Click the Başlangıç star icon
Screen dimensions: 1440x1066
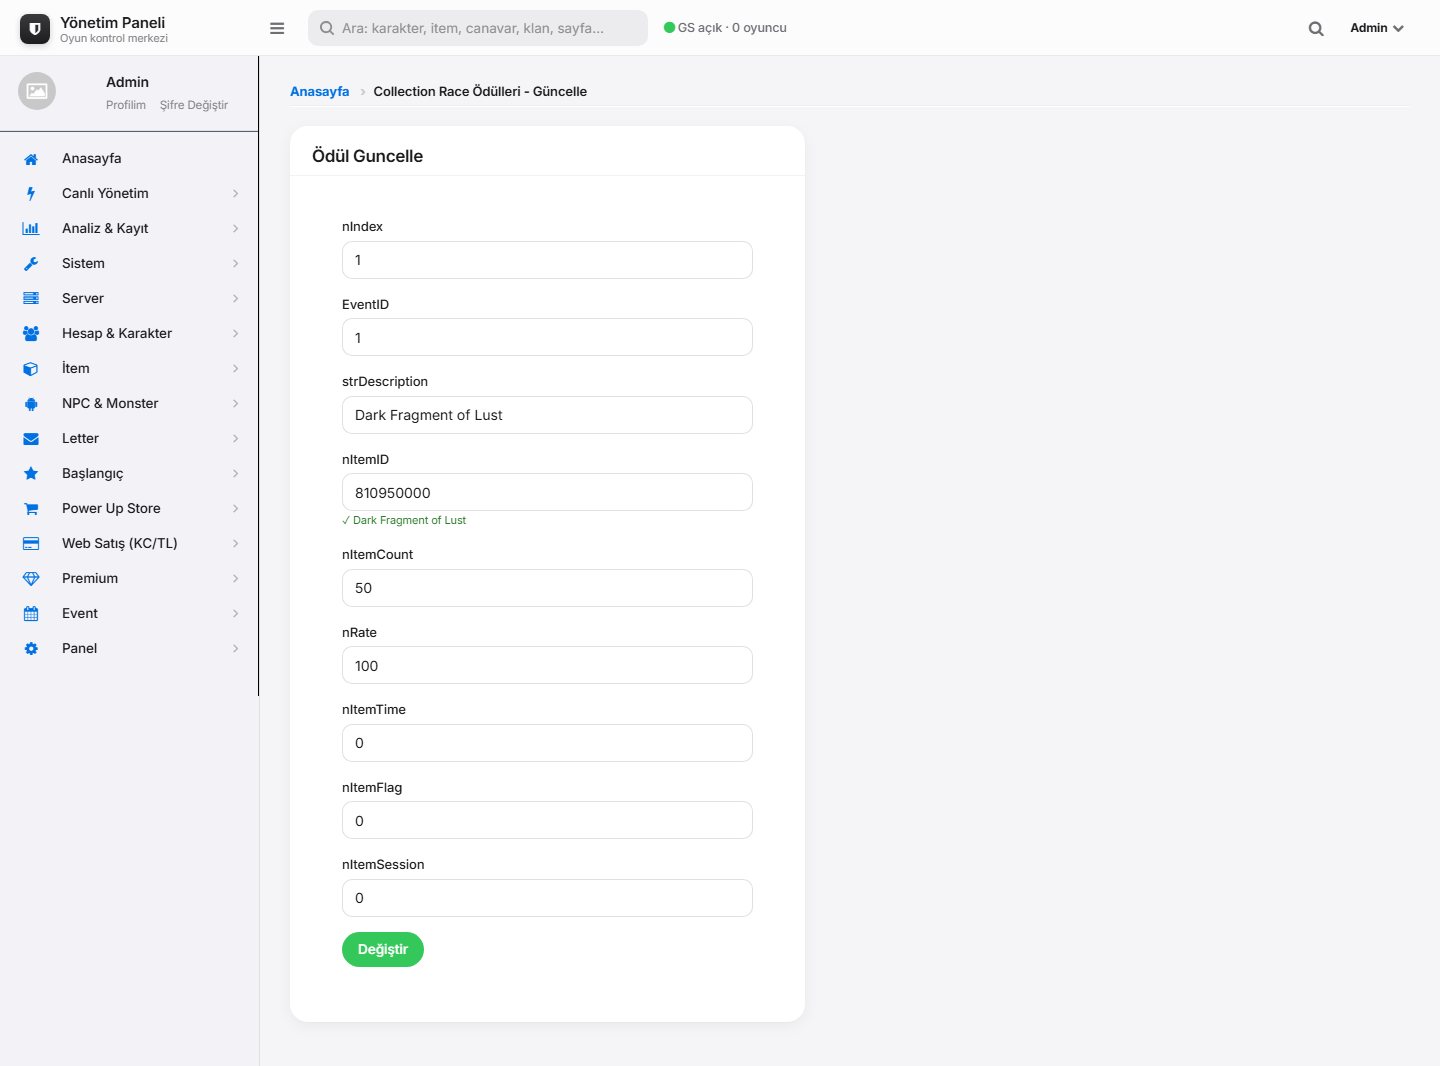31,474
